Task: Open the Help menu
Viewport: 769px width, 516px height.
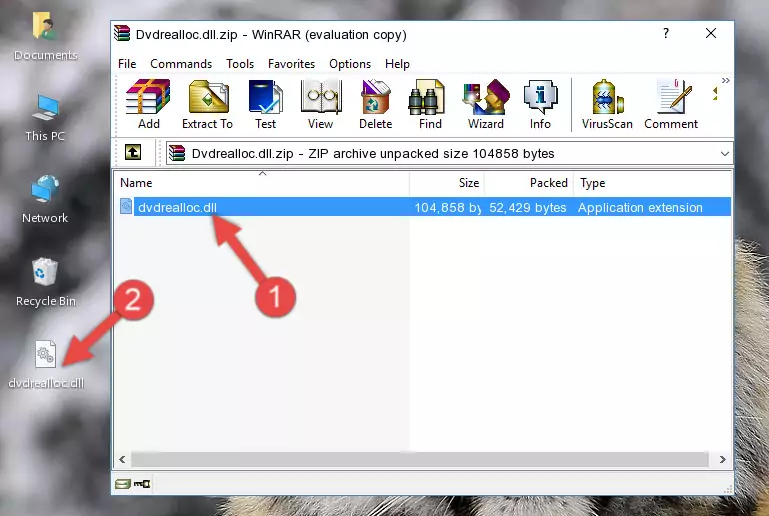Action: [397, 64]
